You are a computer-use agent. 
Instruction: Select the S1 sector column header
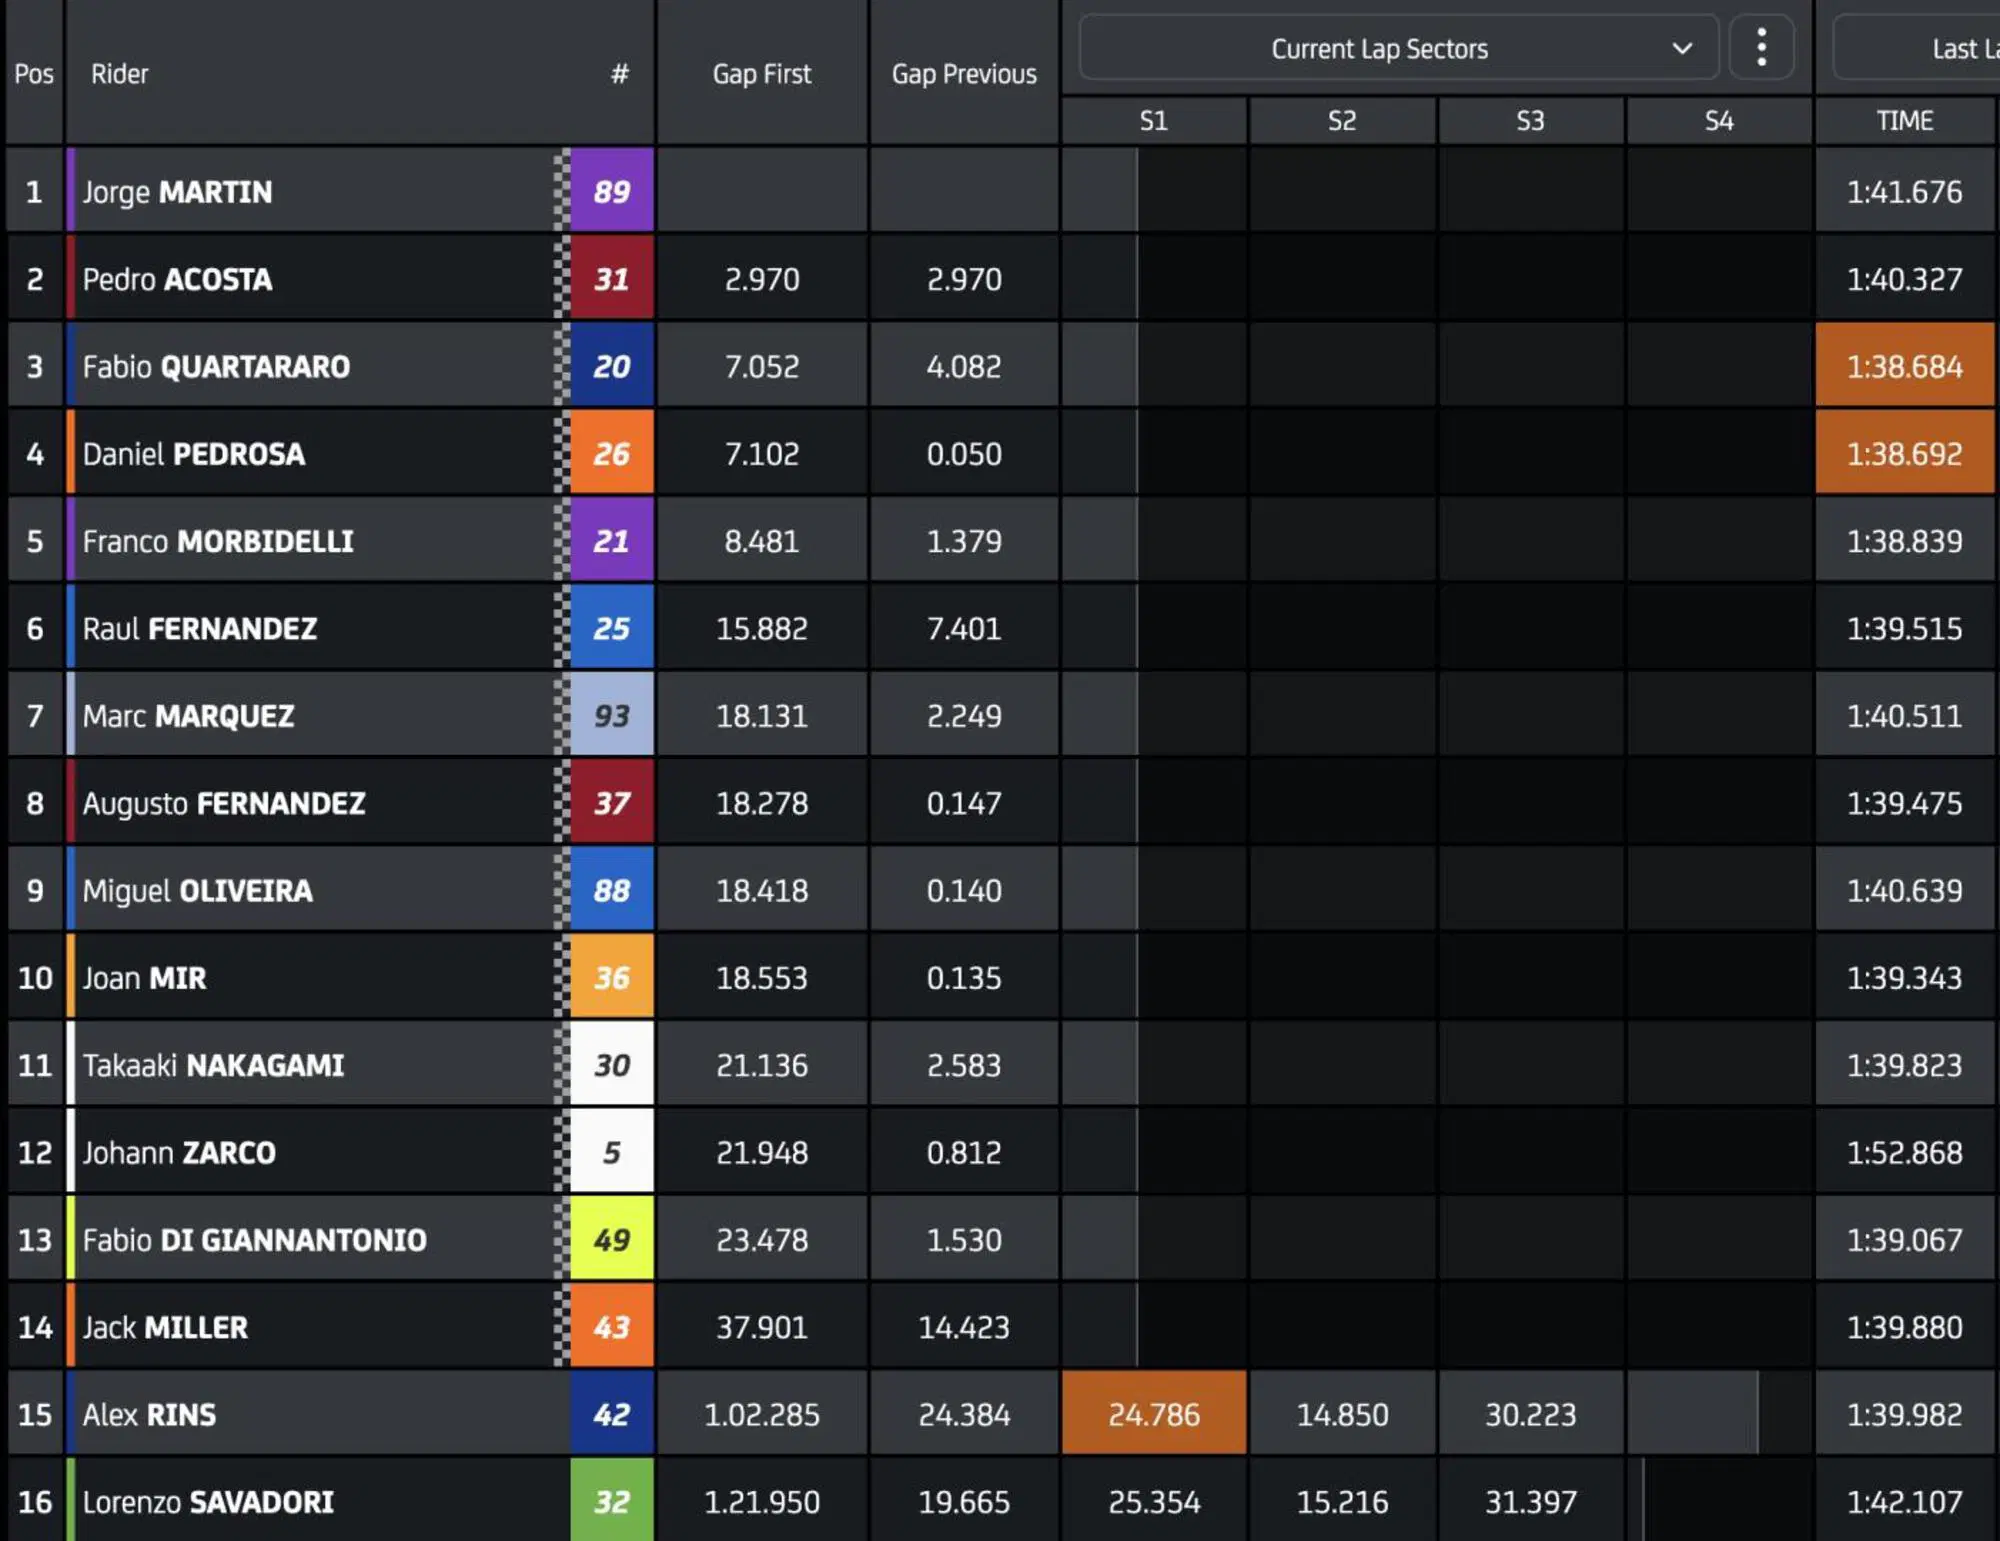pyautogui.click(x=1153, y=121)
